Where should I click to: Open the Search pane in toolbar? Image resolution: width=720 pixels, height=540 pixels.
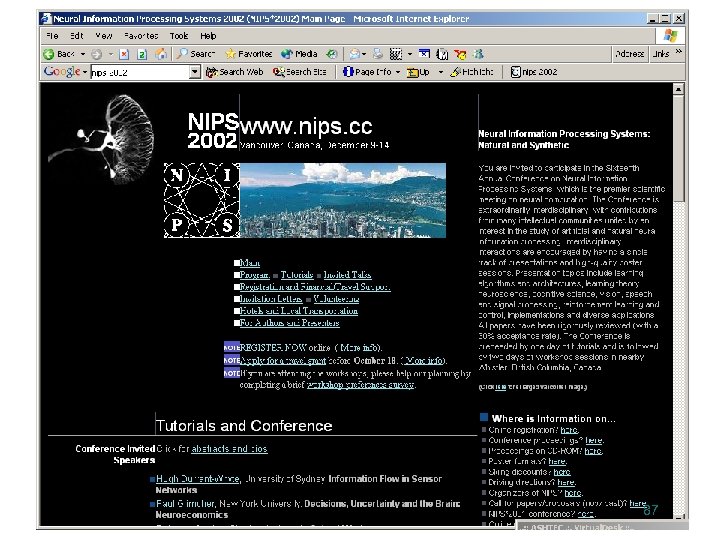(196, 54)
